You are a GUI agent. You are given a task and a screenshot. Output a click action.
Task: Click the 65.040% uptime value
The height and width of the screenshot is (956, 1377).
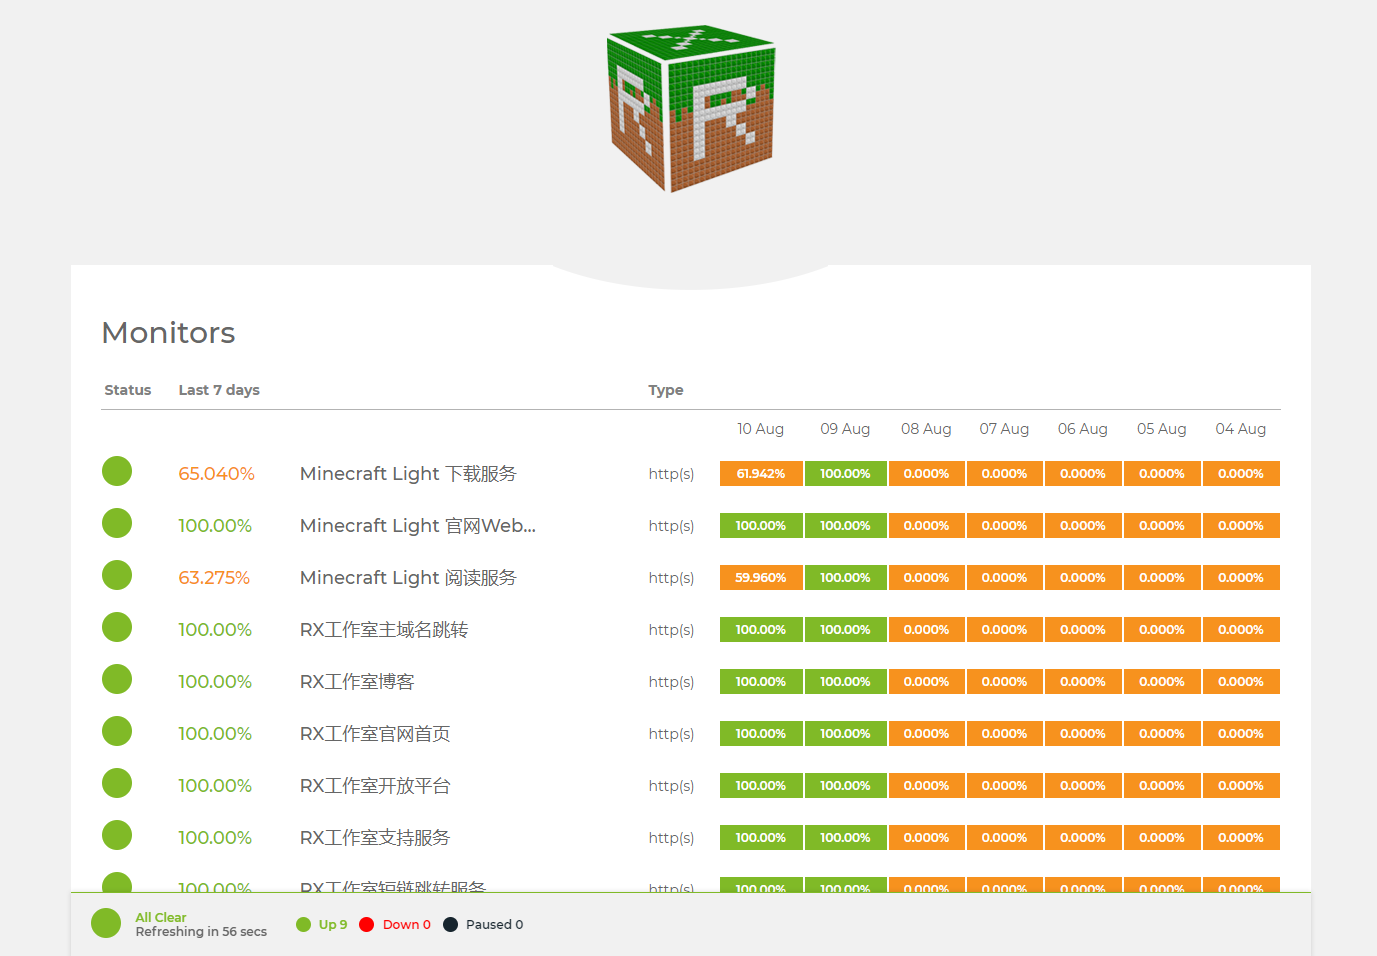click(x=216, y=474)
